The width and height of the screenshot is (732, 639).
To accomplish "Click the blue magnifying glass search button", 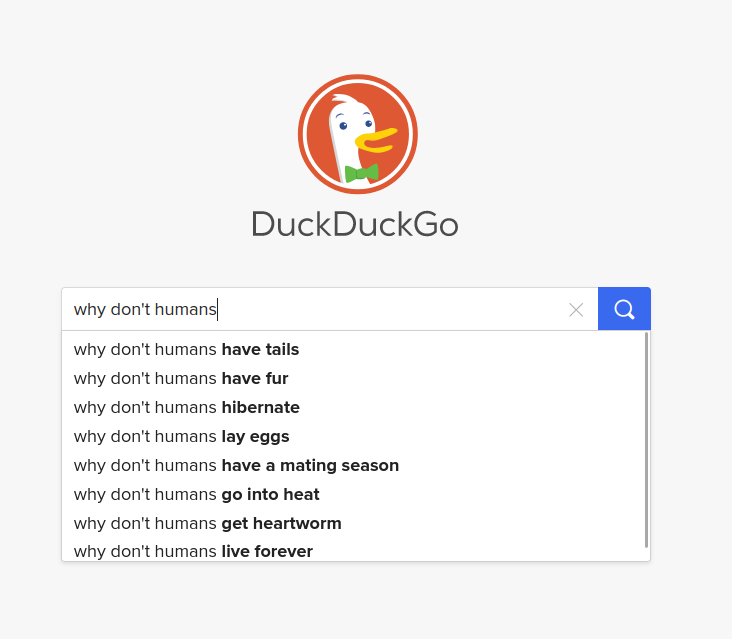I will (x=624, y=309).
